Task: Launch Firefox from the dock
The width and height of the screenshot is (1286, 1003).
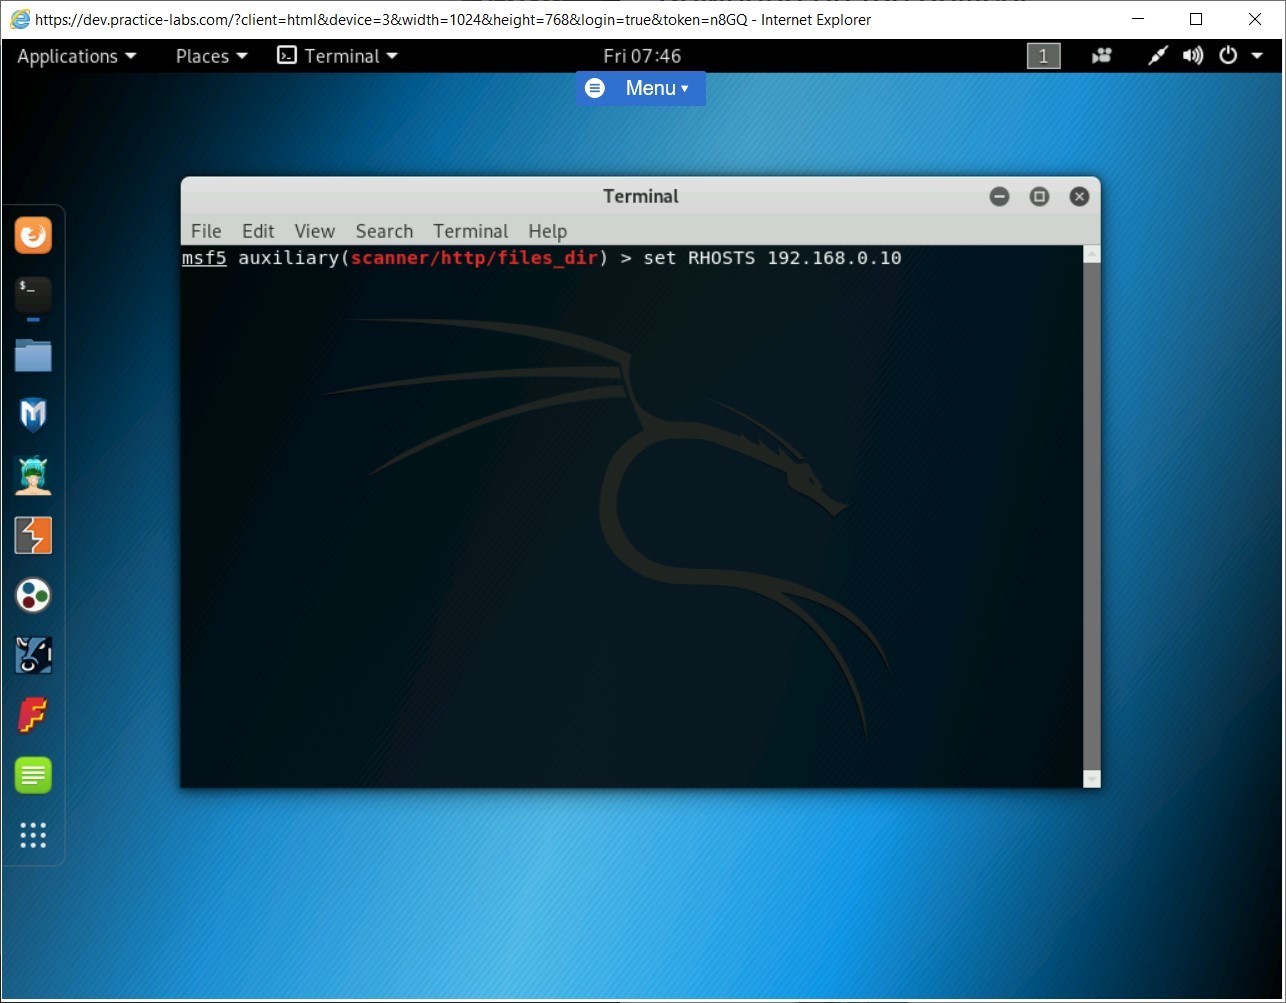Action: [33, 235]
